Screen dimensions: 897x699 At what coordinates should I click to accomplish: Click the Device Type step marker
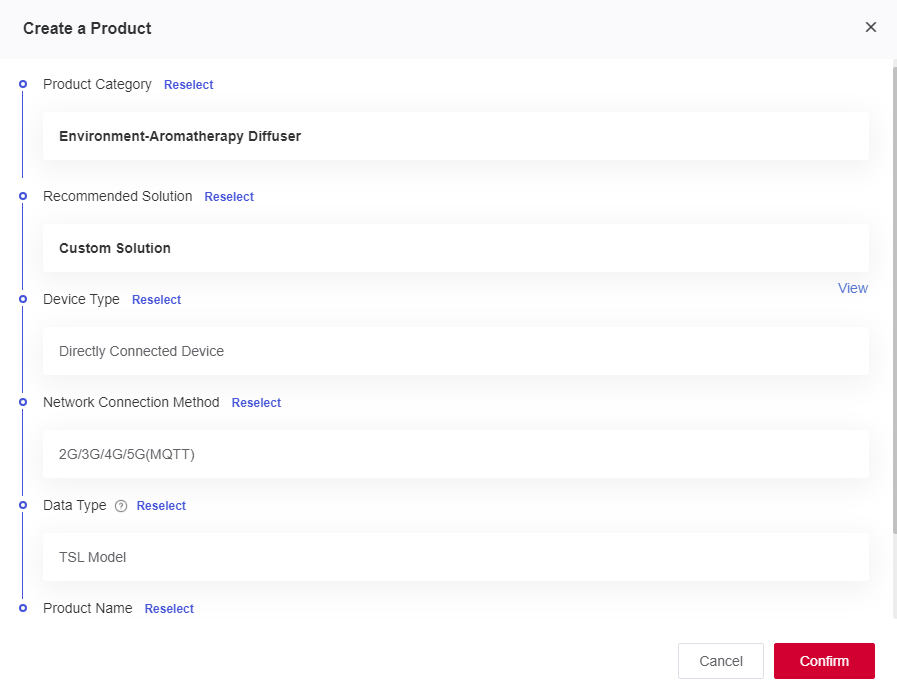(x=23, y=299)
